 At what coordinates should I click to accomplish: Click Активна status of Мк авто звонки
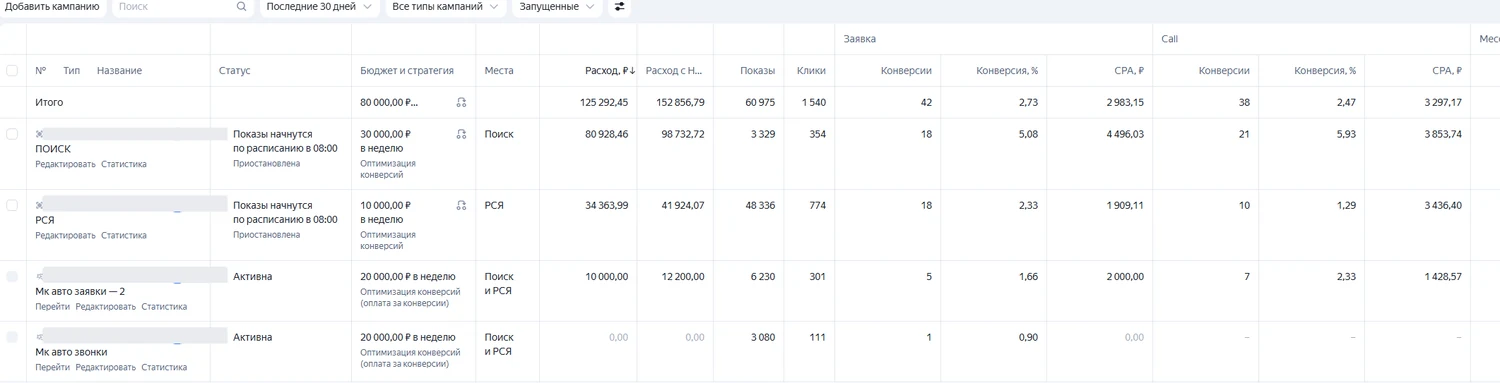(x=253, y=337)
